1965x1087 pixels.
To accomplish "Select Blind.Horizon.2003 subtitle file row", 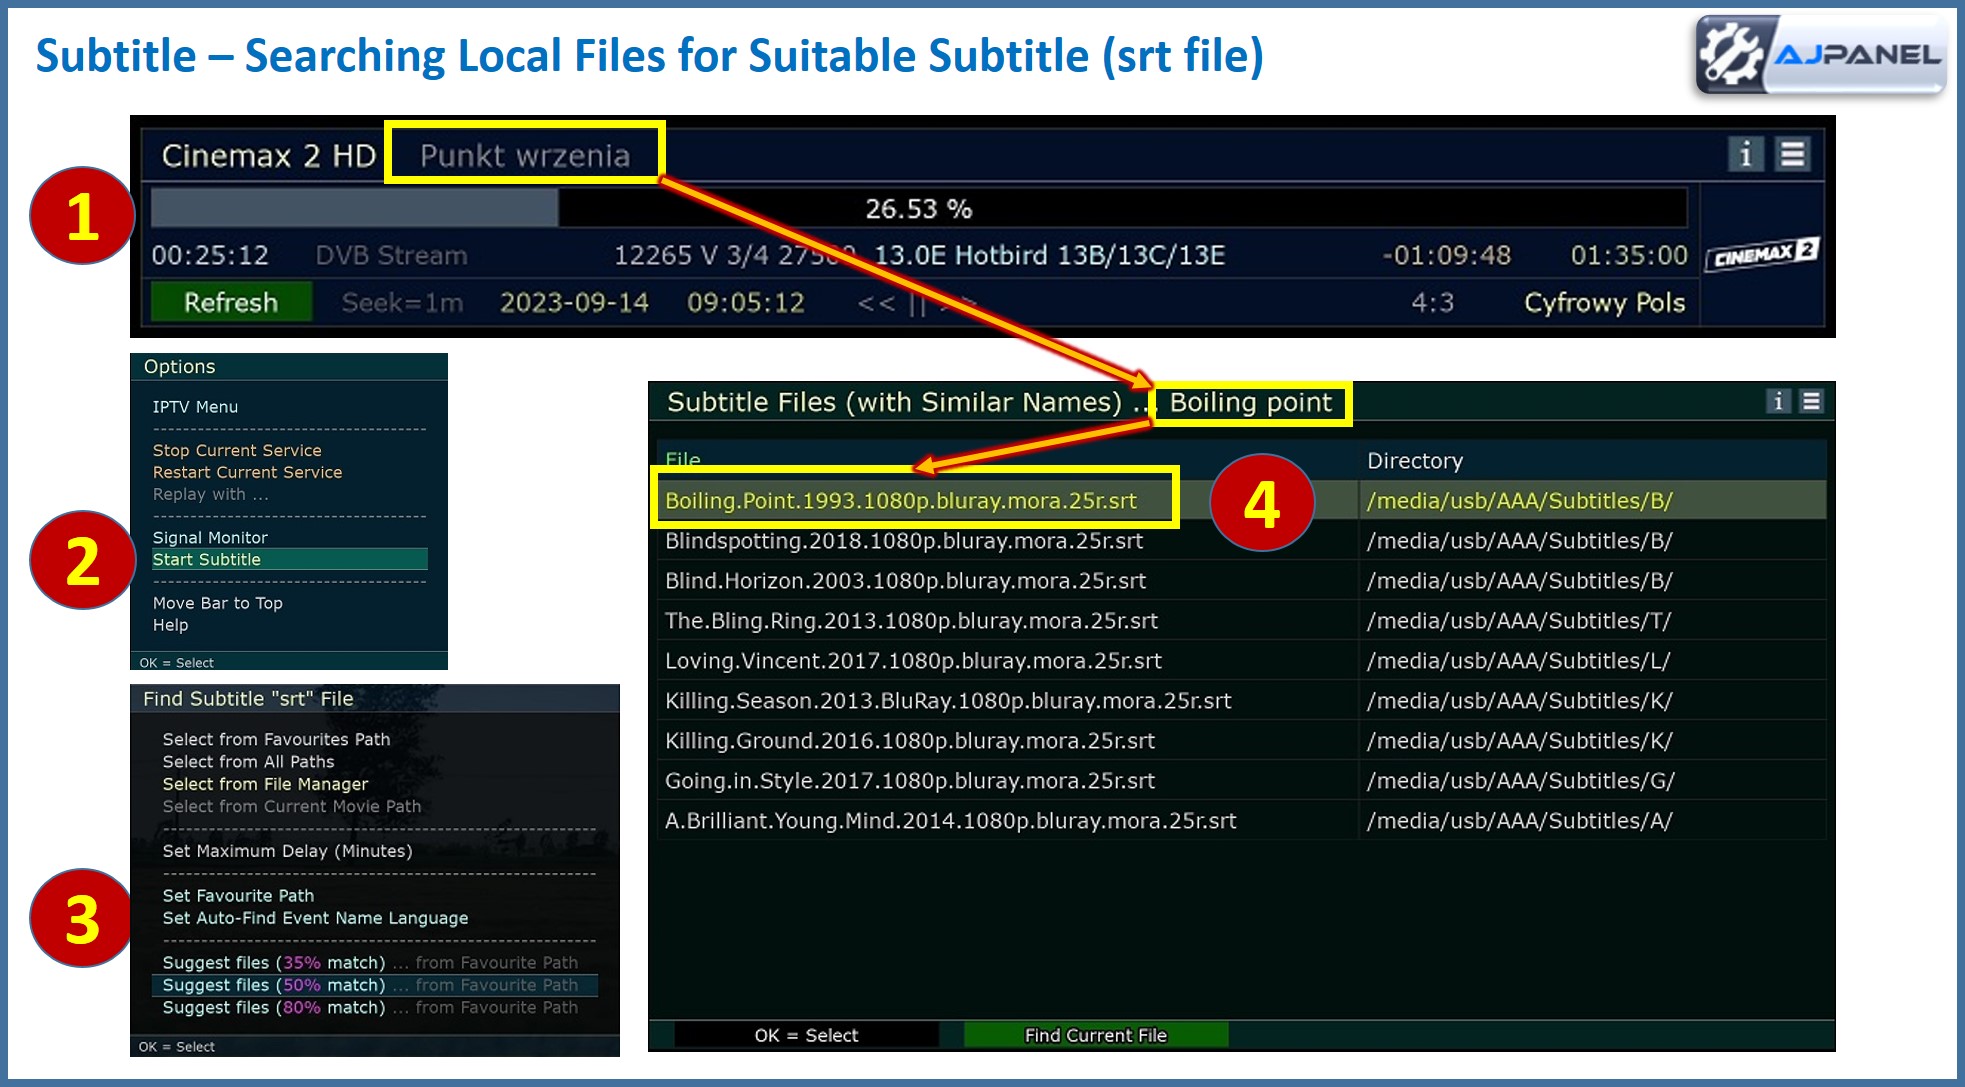I will tap(905, 581).
